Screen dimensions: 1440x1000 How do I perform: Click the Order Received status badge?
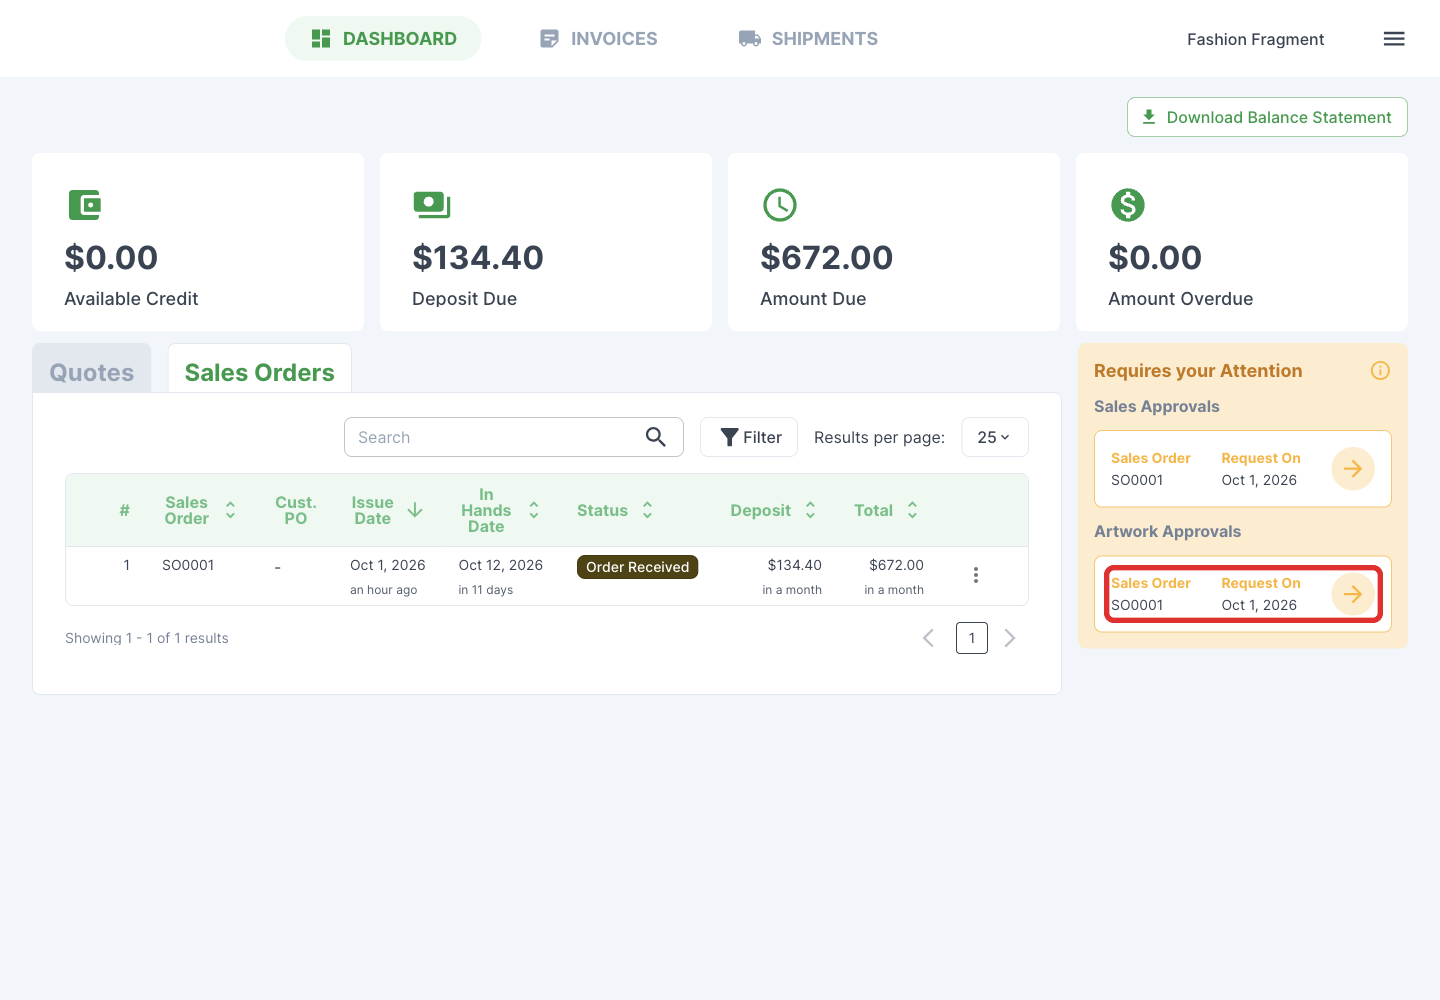[x=638, y=567]
